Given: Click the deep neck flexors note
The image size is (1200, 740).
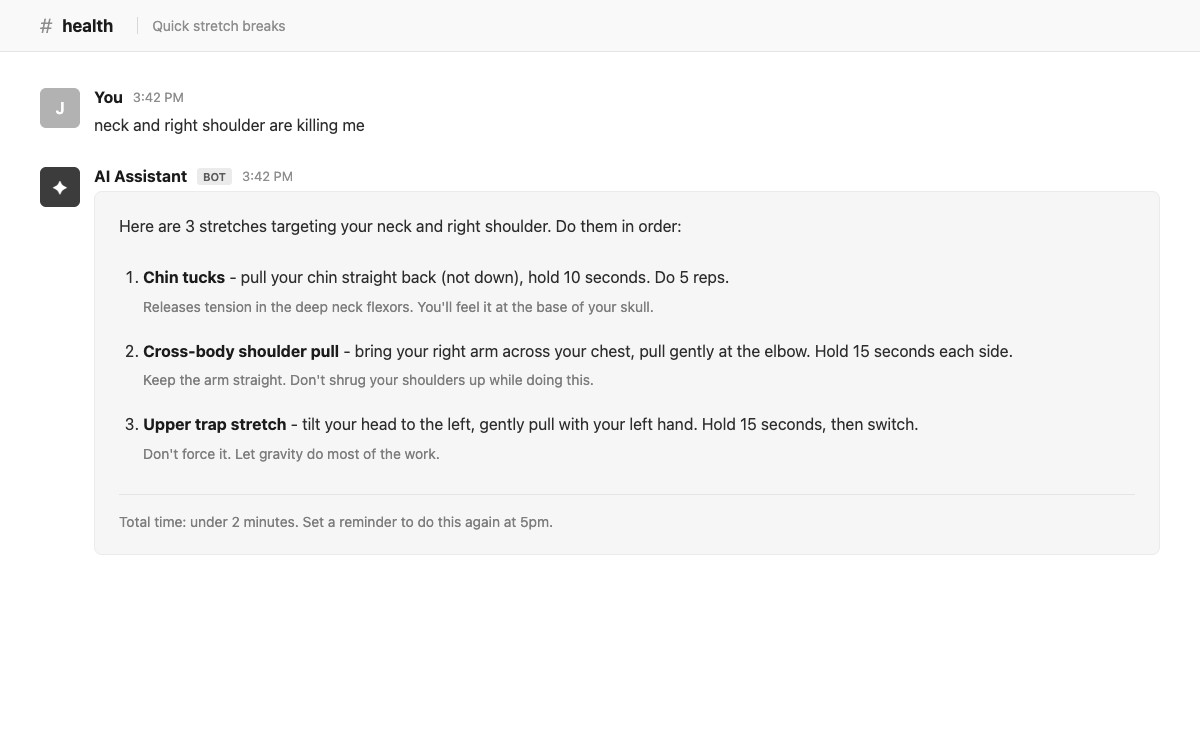Looking at the screenshot, I should pos(398,307).
